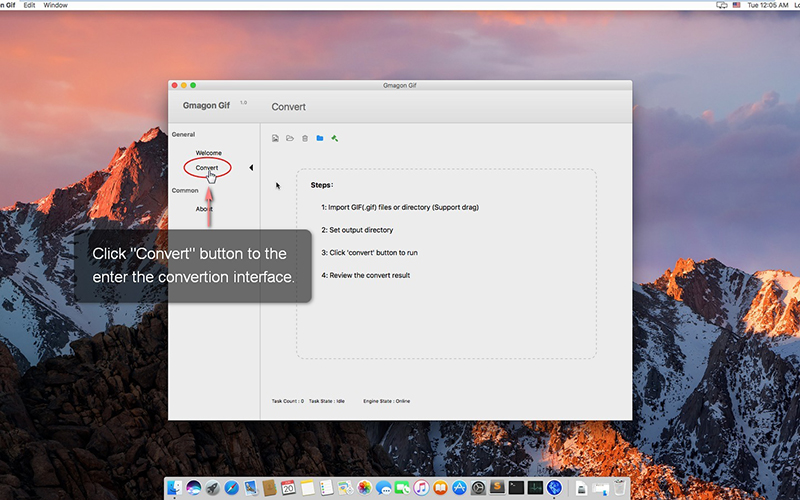800x500 pixels.
Task: Click the dashed Steps drop area
Action: coord(446,264)
